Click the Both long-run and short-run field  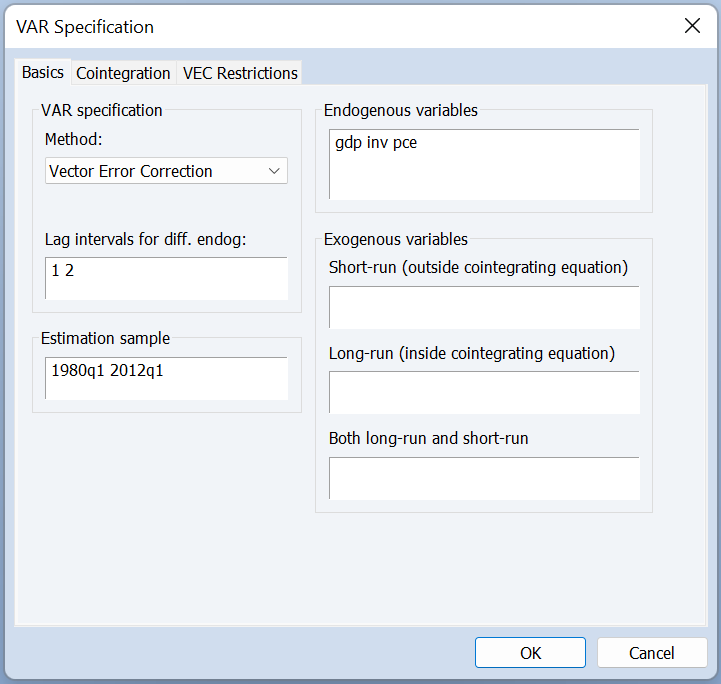click(x=484, y=478)
